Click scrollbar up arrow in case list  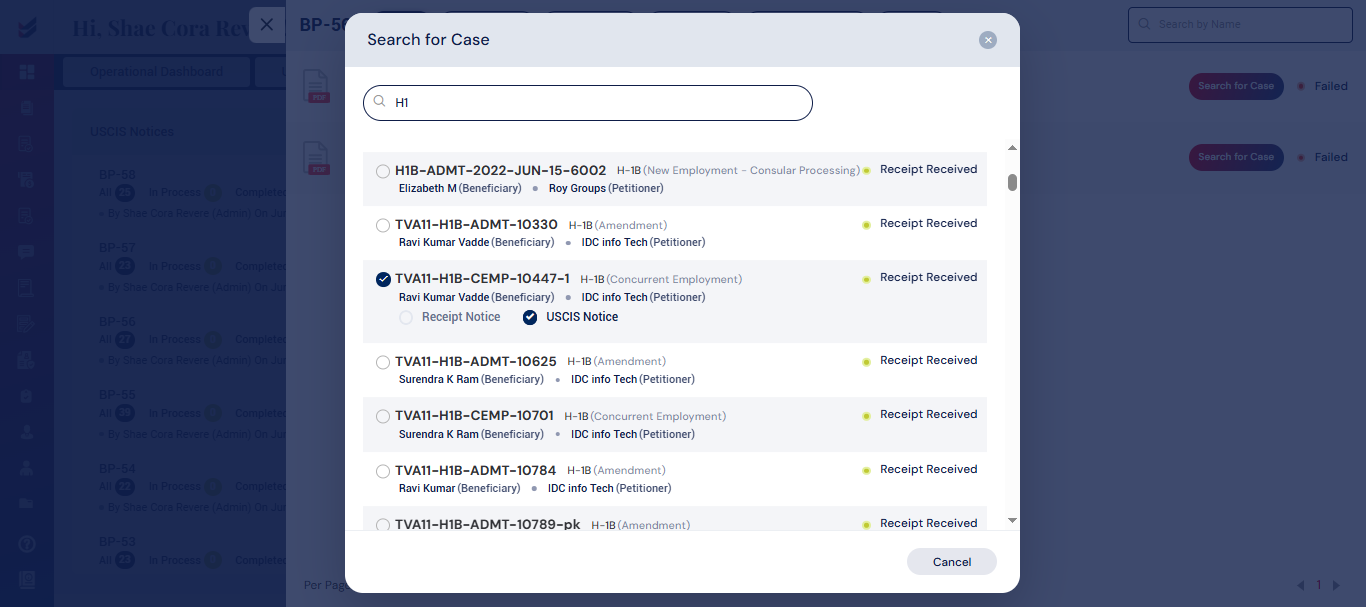[1012, 148]
